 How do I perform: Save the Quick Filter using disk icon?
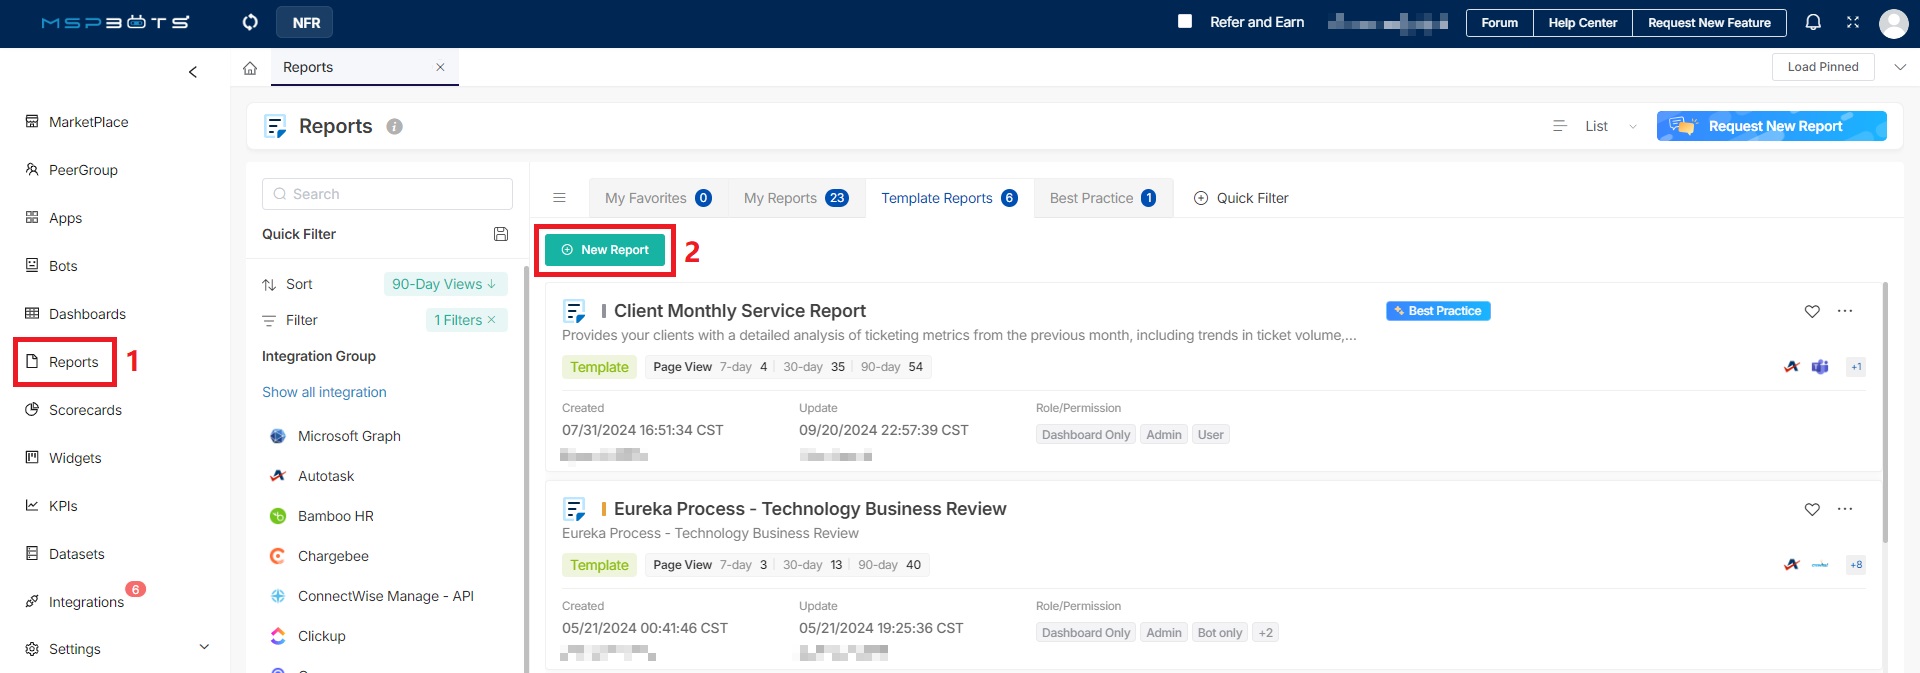click(x=501, y=234)
